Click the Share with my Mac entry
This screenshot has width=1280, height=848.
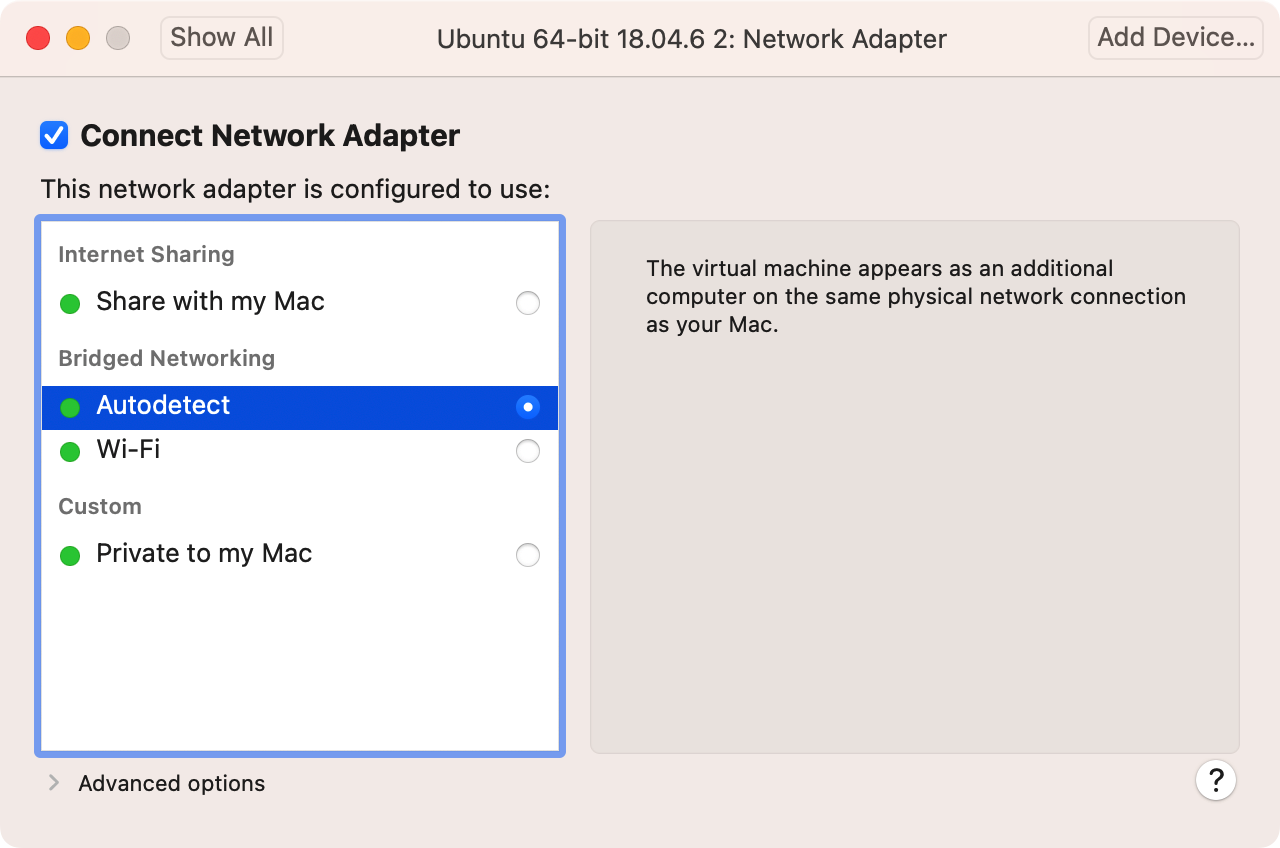tap(210, 302)
